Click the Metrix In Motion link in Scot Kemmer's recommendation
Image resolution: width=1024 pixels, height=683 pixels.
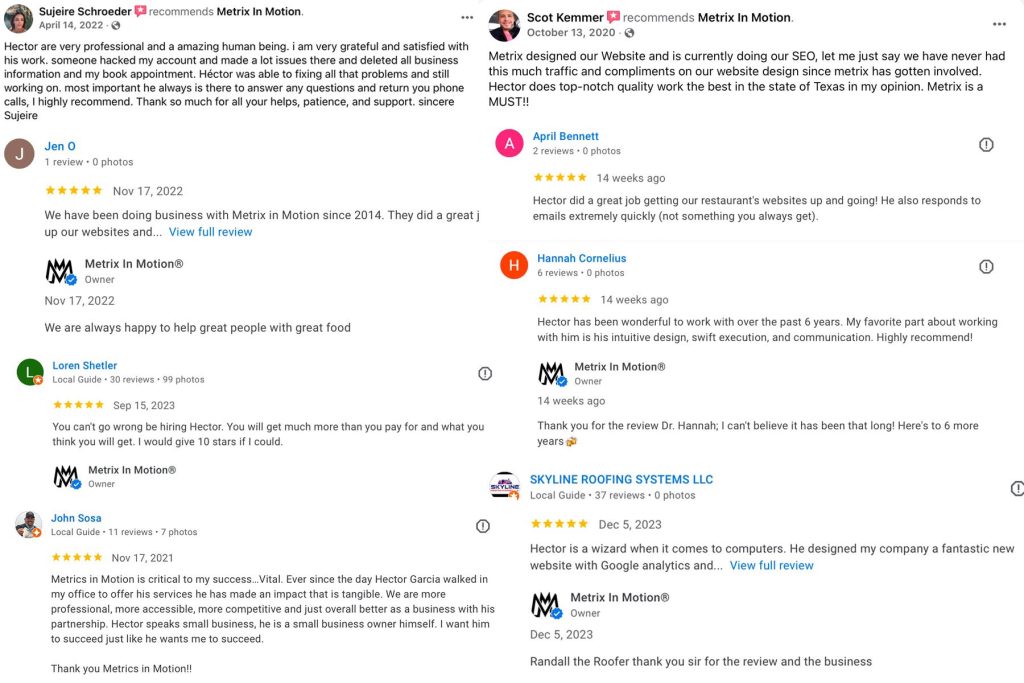743,18
